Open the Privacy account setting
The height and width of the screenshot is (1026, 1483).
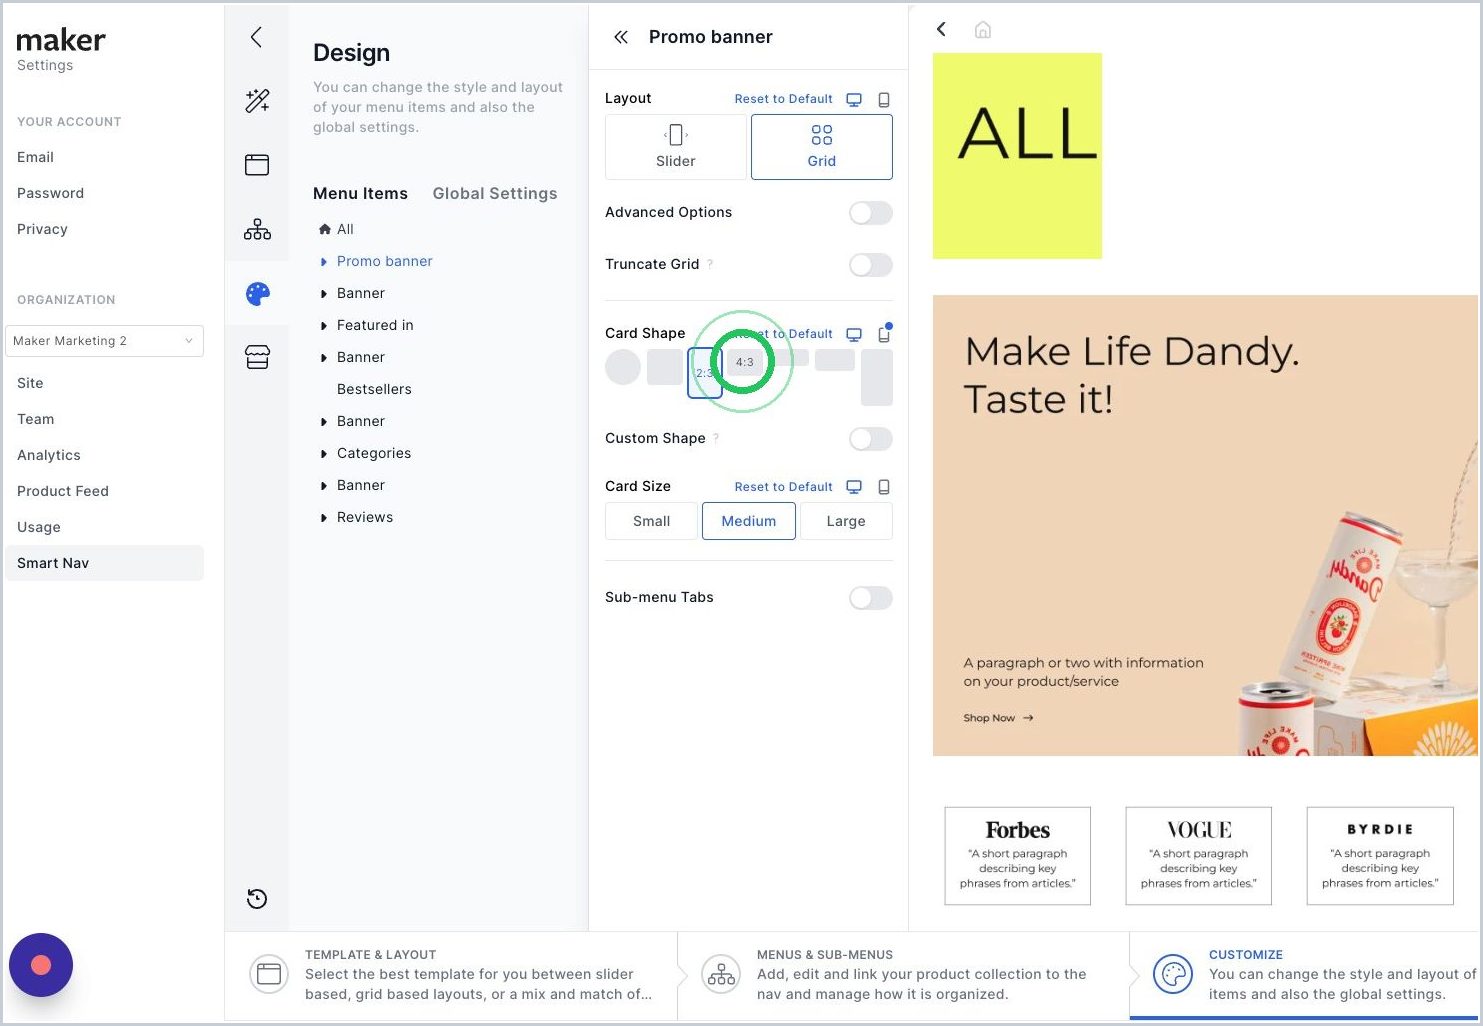tap(42, 229)
